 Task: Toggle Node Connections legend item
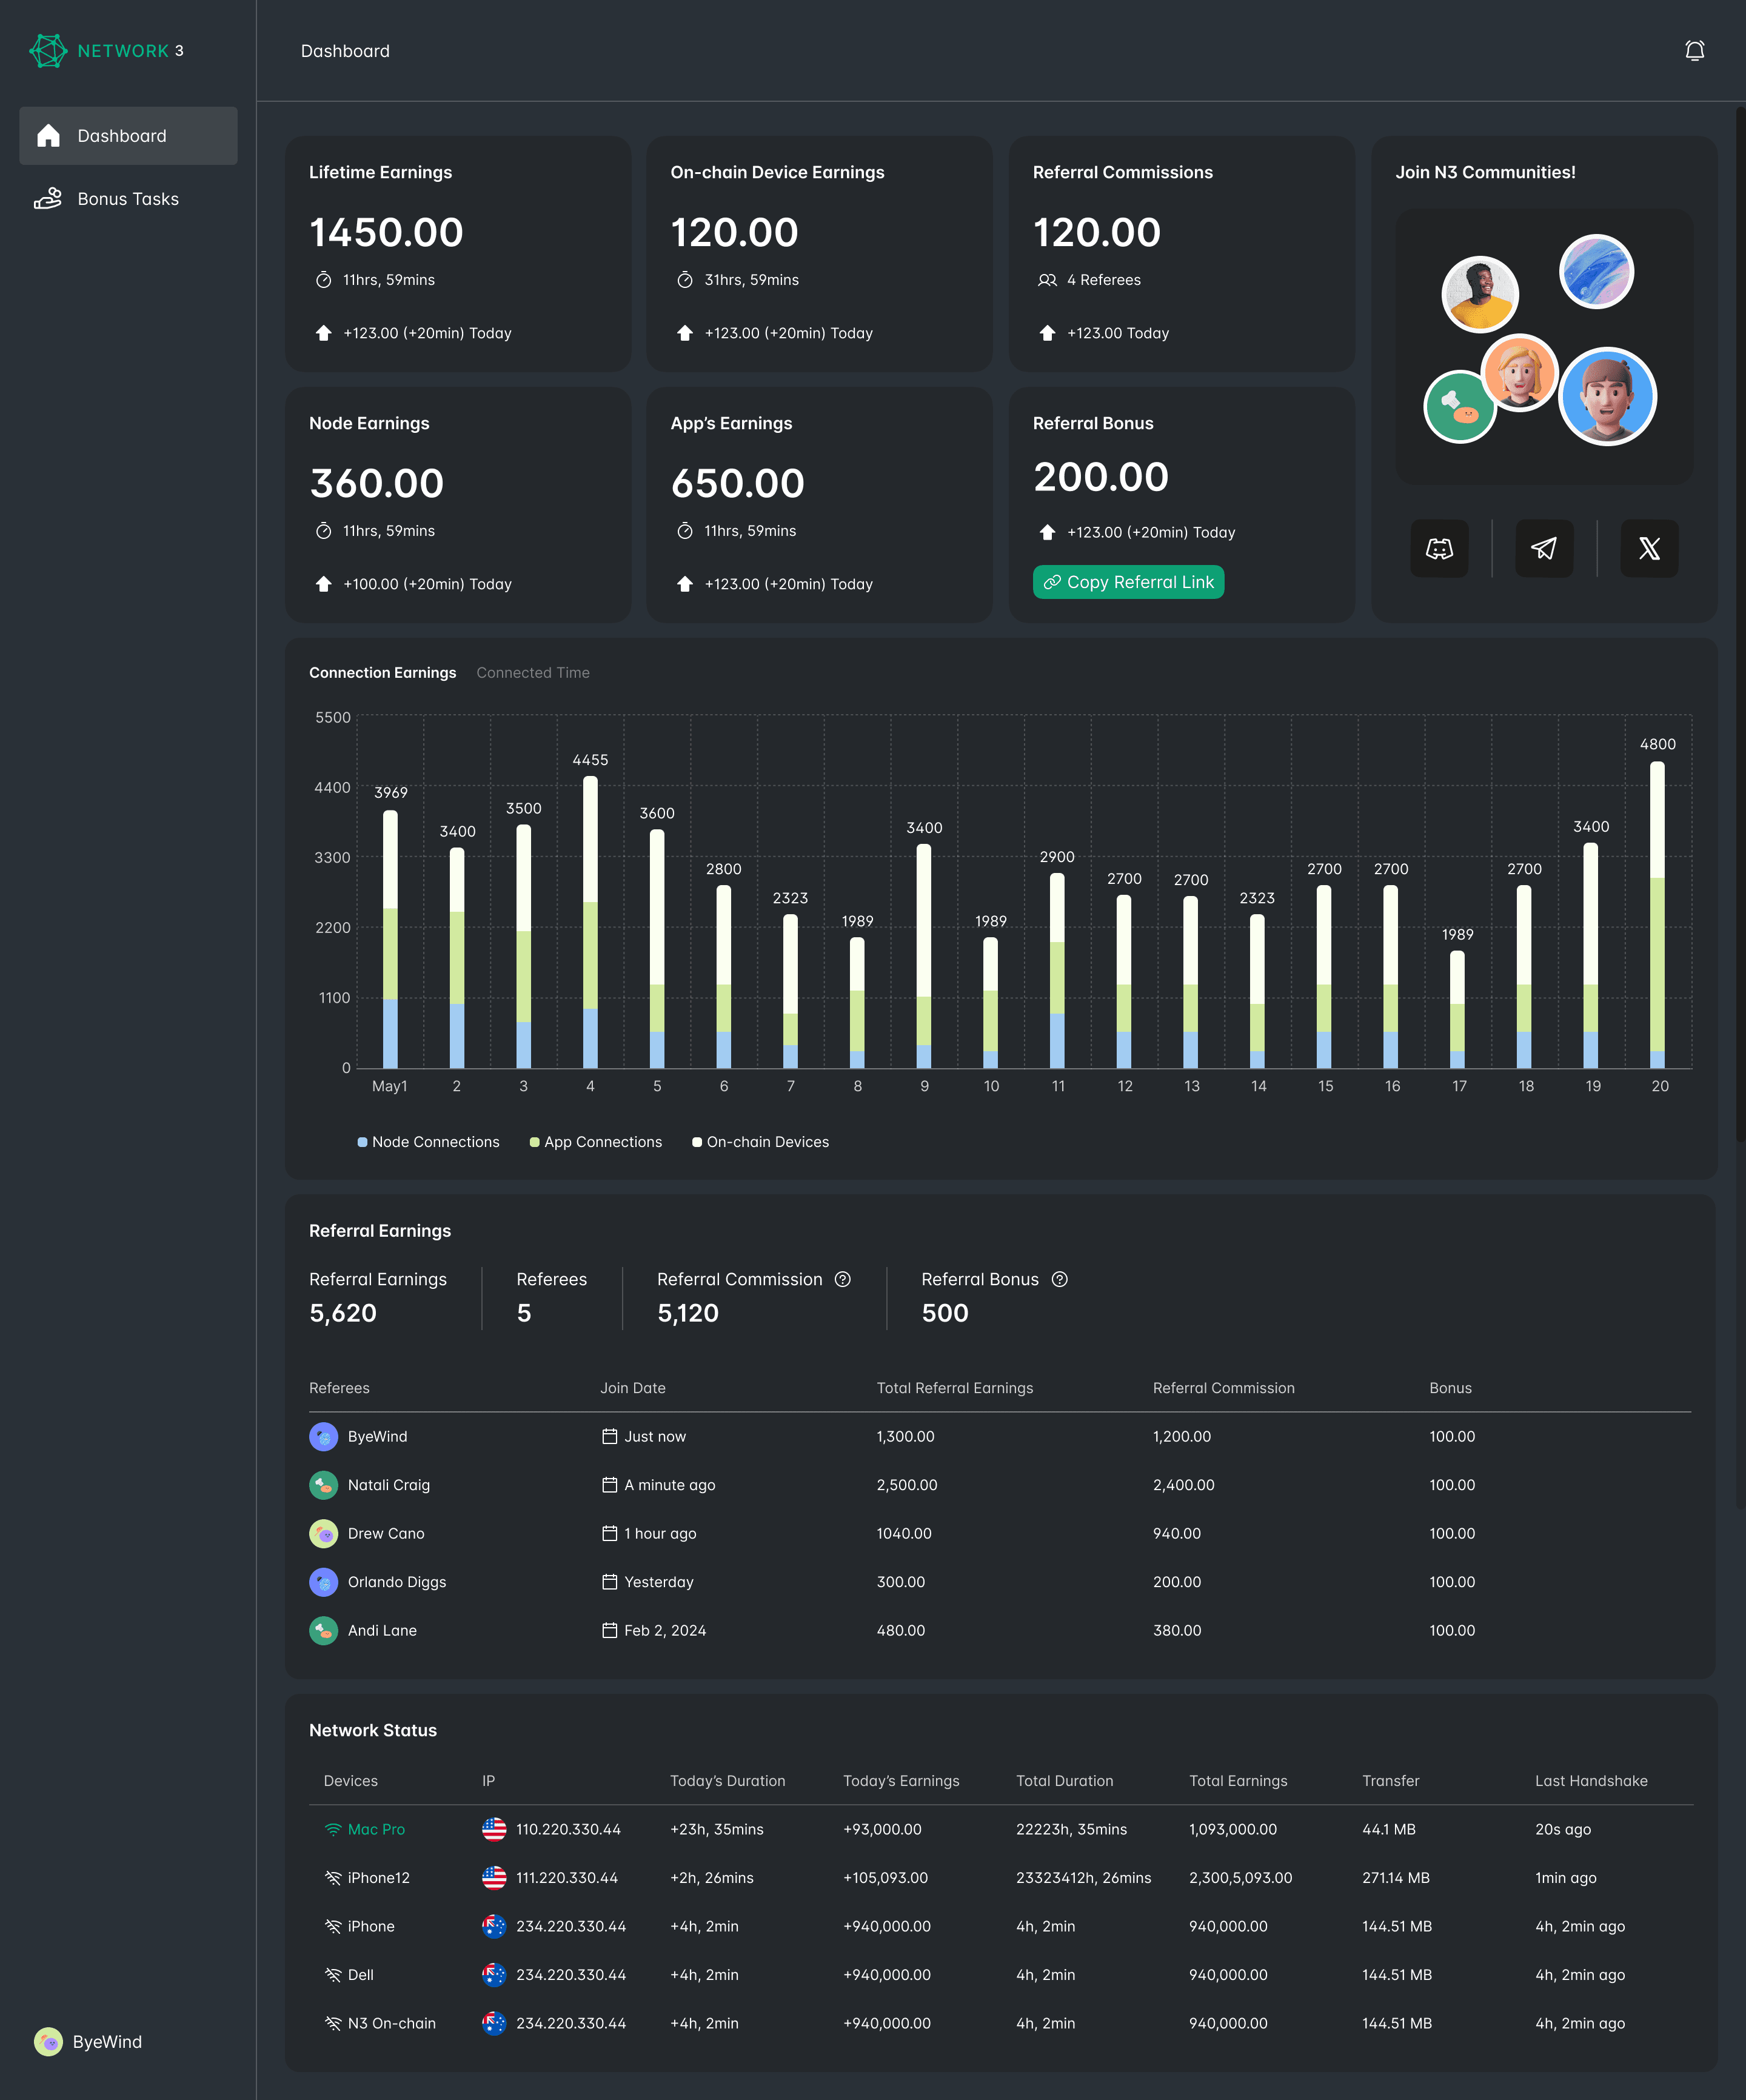(x=428, y=1142)
